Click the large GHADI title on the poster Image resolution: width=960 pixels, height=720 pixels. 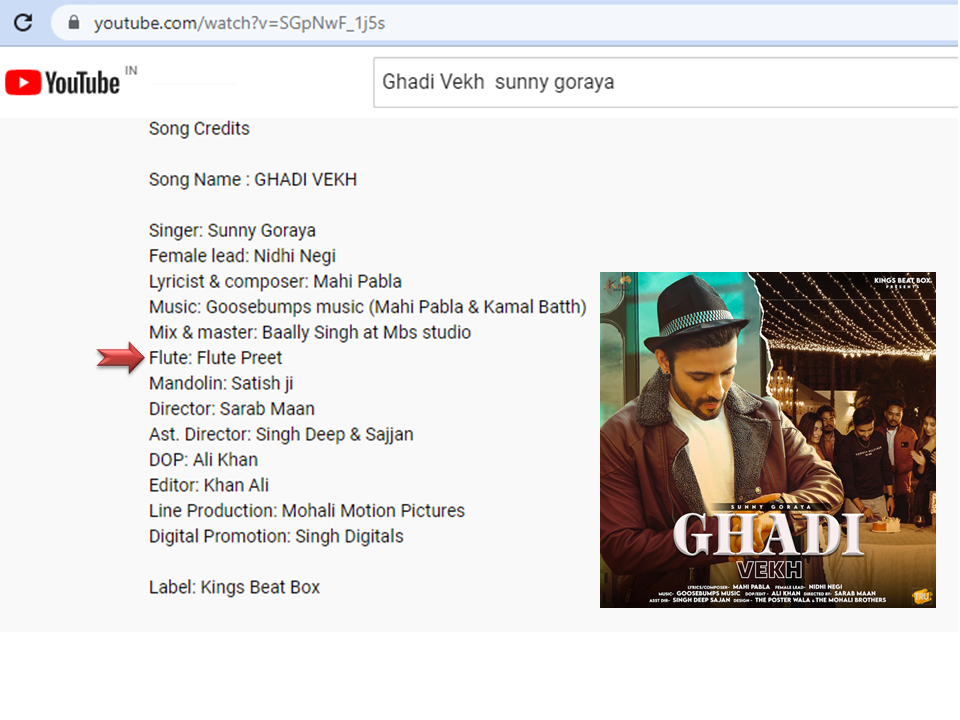pos(767,535)
